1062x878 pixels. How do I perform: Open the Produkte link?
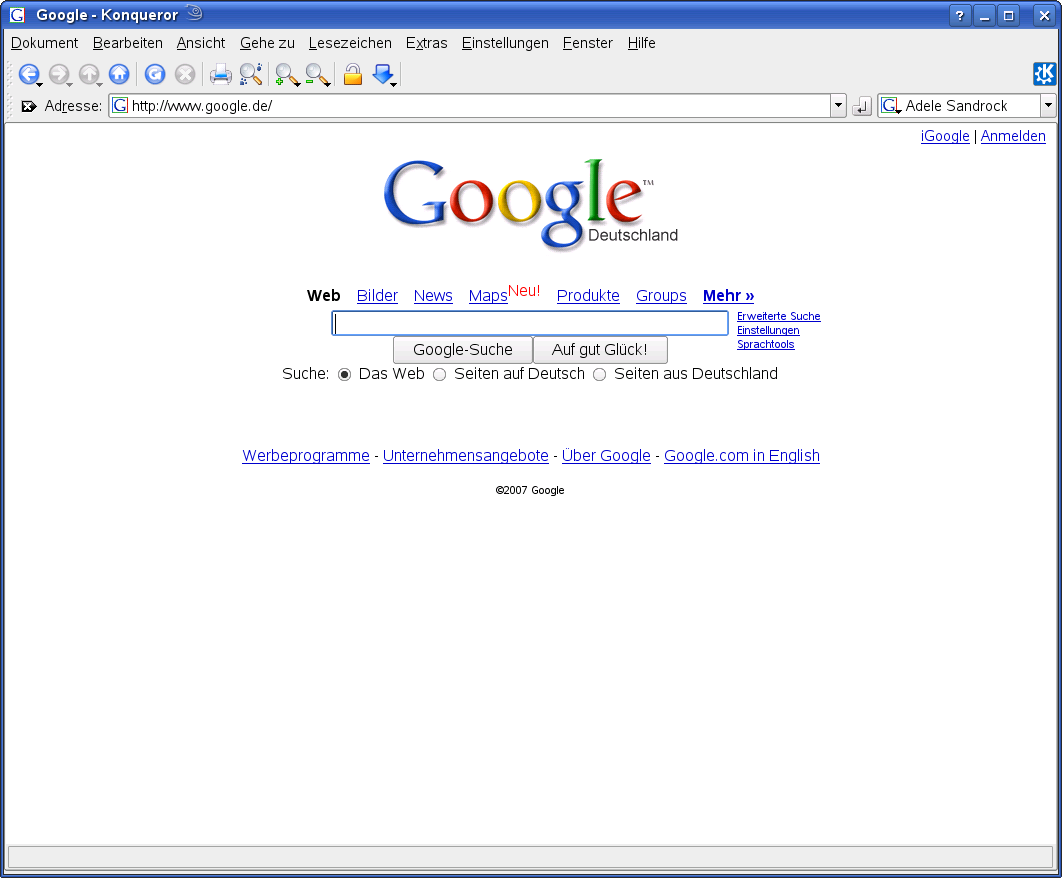coord(588,296)
